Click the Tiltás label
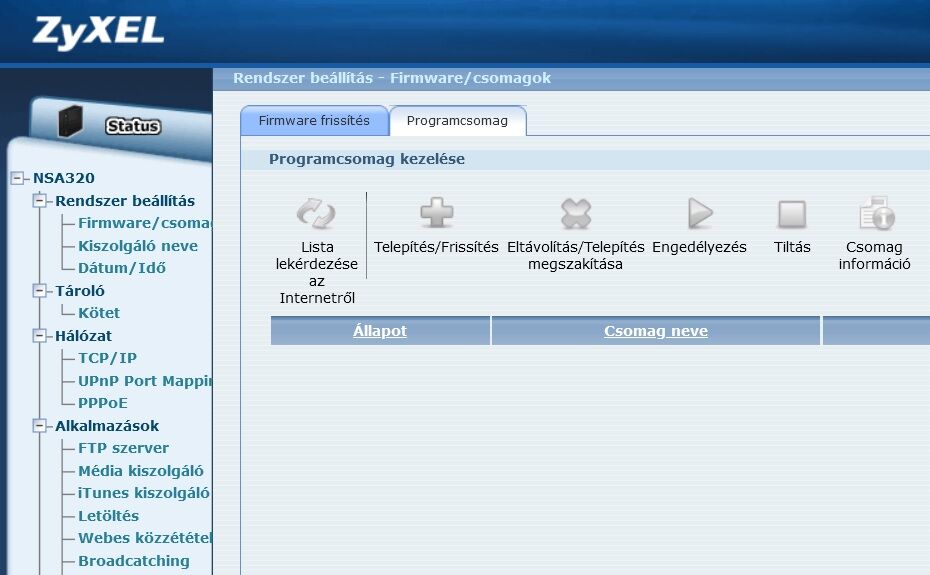The height and width of the screenshot is (575, 930). click(x=792, y=247)
